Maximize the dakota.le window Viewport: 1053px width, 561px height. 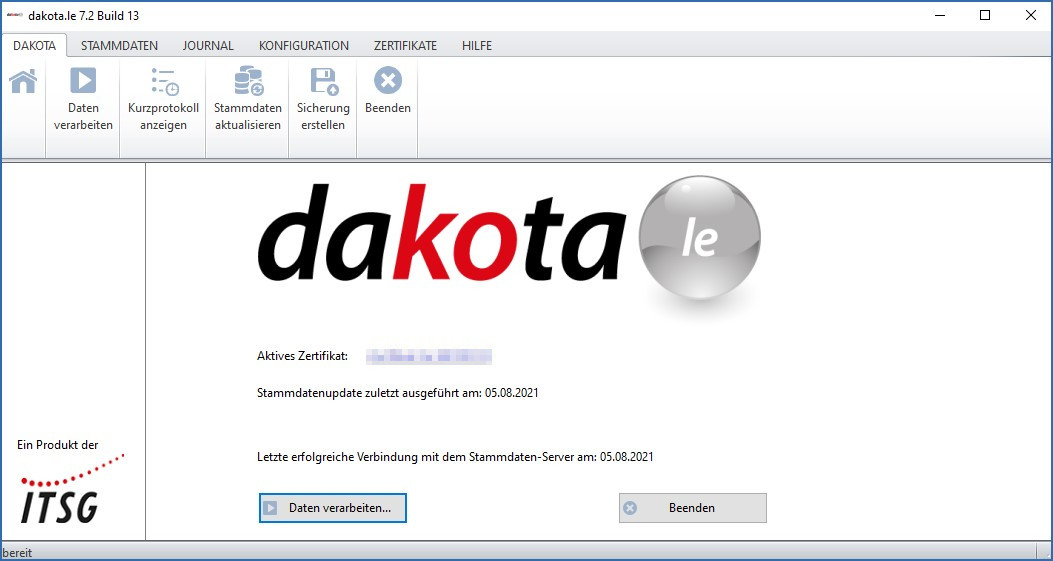pyautogui.click(x=985, y=15)
